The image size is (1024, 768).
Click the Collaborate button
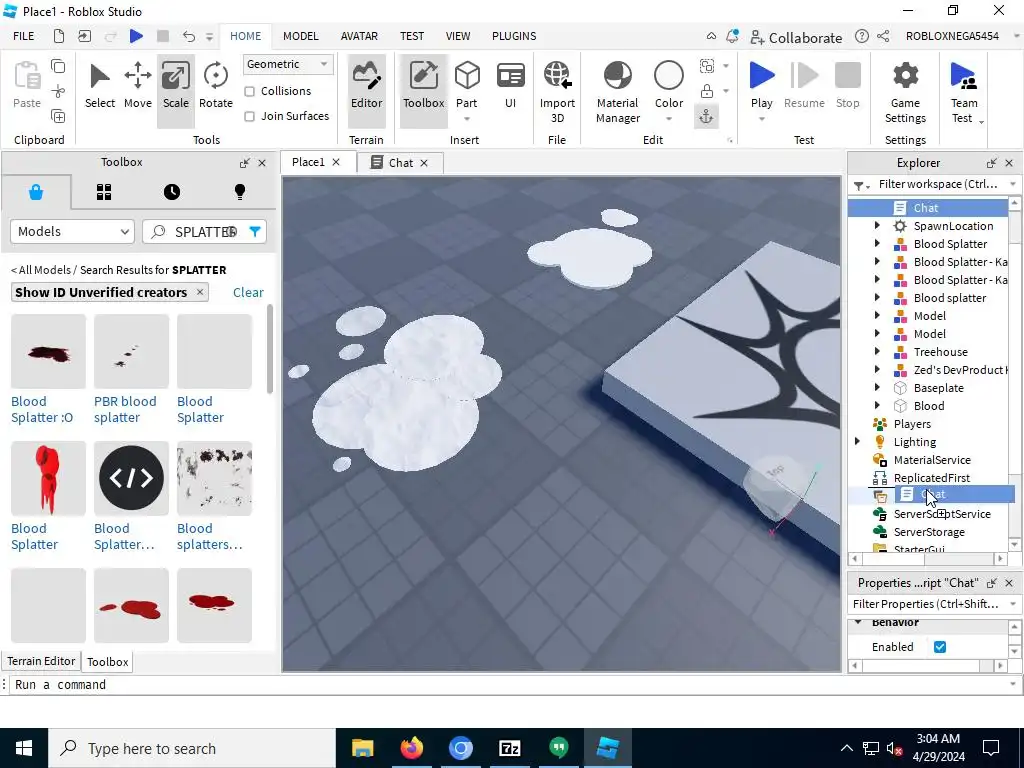pyautogui.click(x=796, y=37)
